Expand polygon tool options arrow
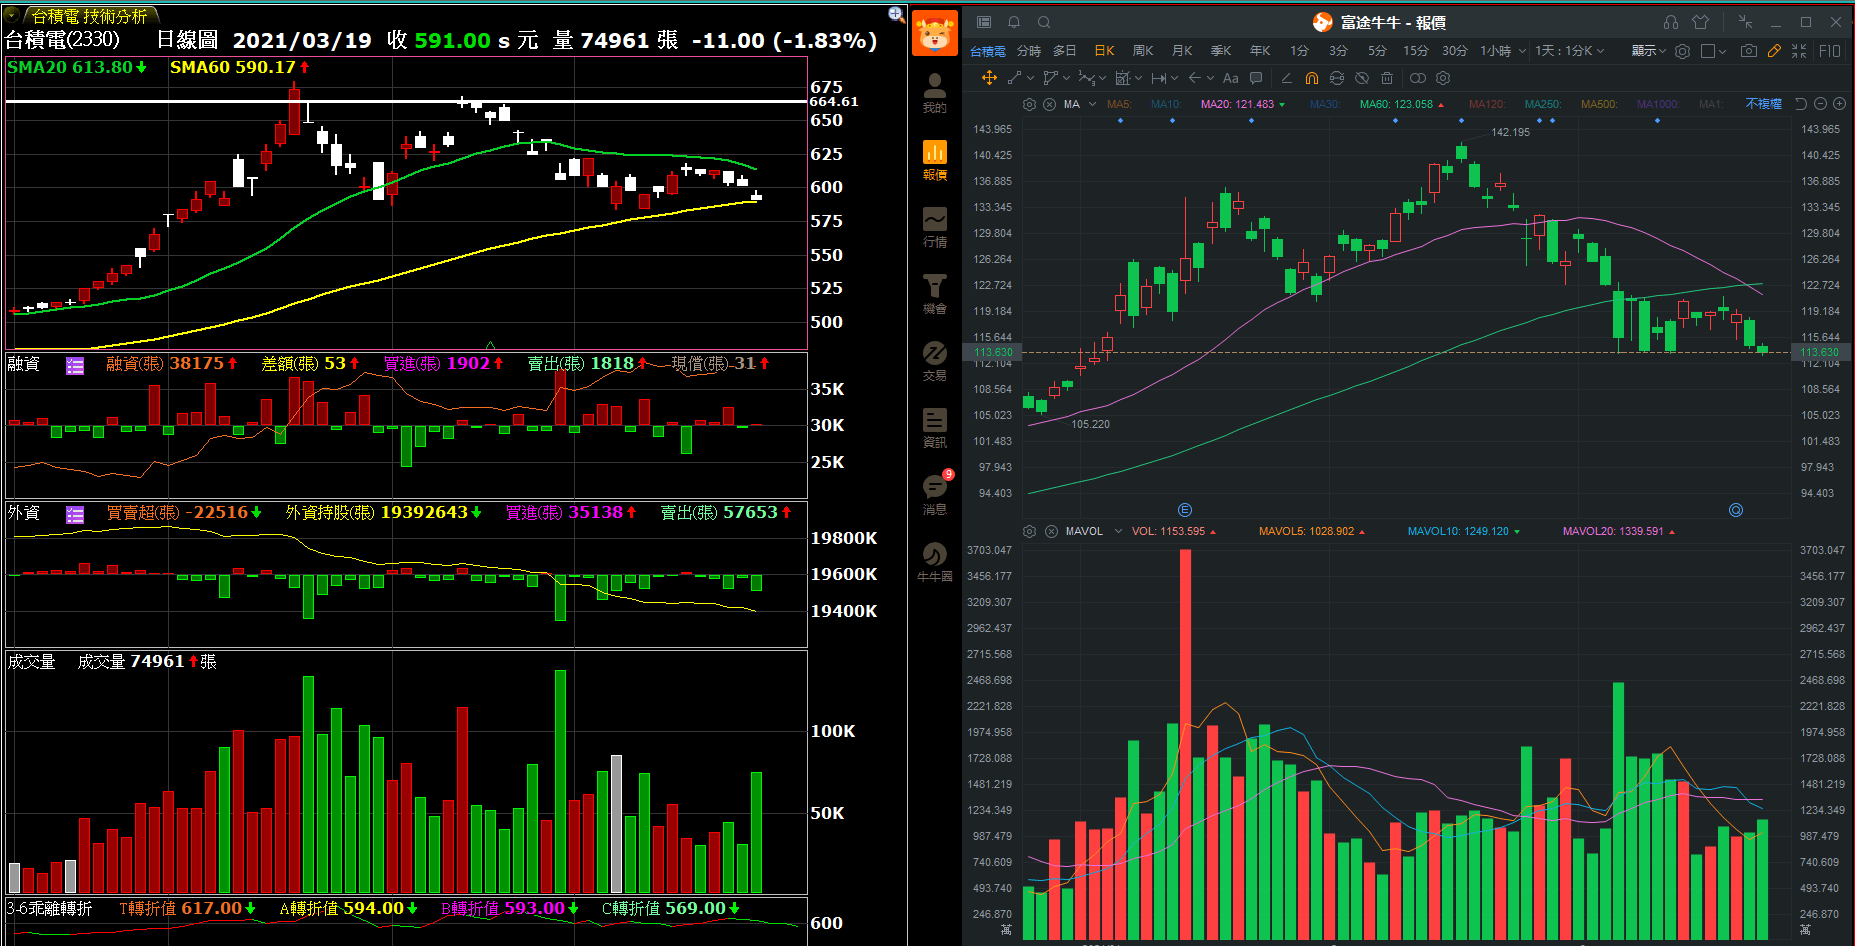This screenshot has height=946, width=1855. [x=1066, y=78]
